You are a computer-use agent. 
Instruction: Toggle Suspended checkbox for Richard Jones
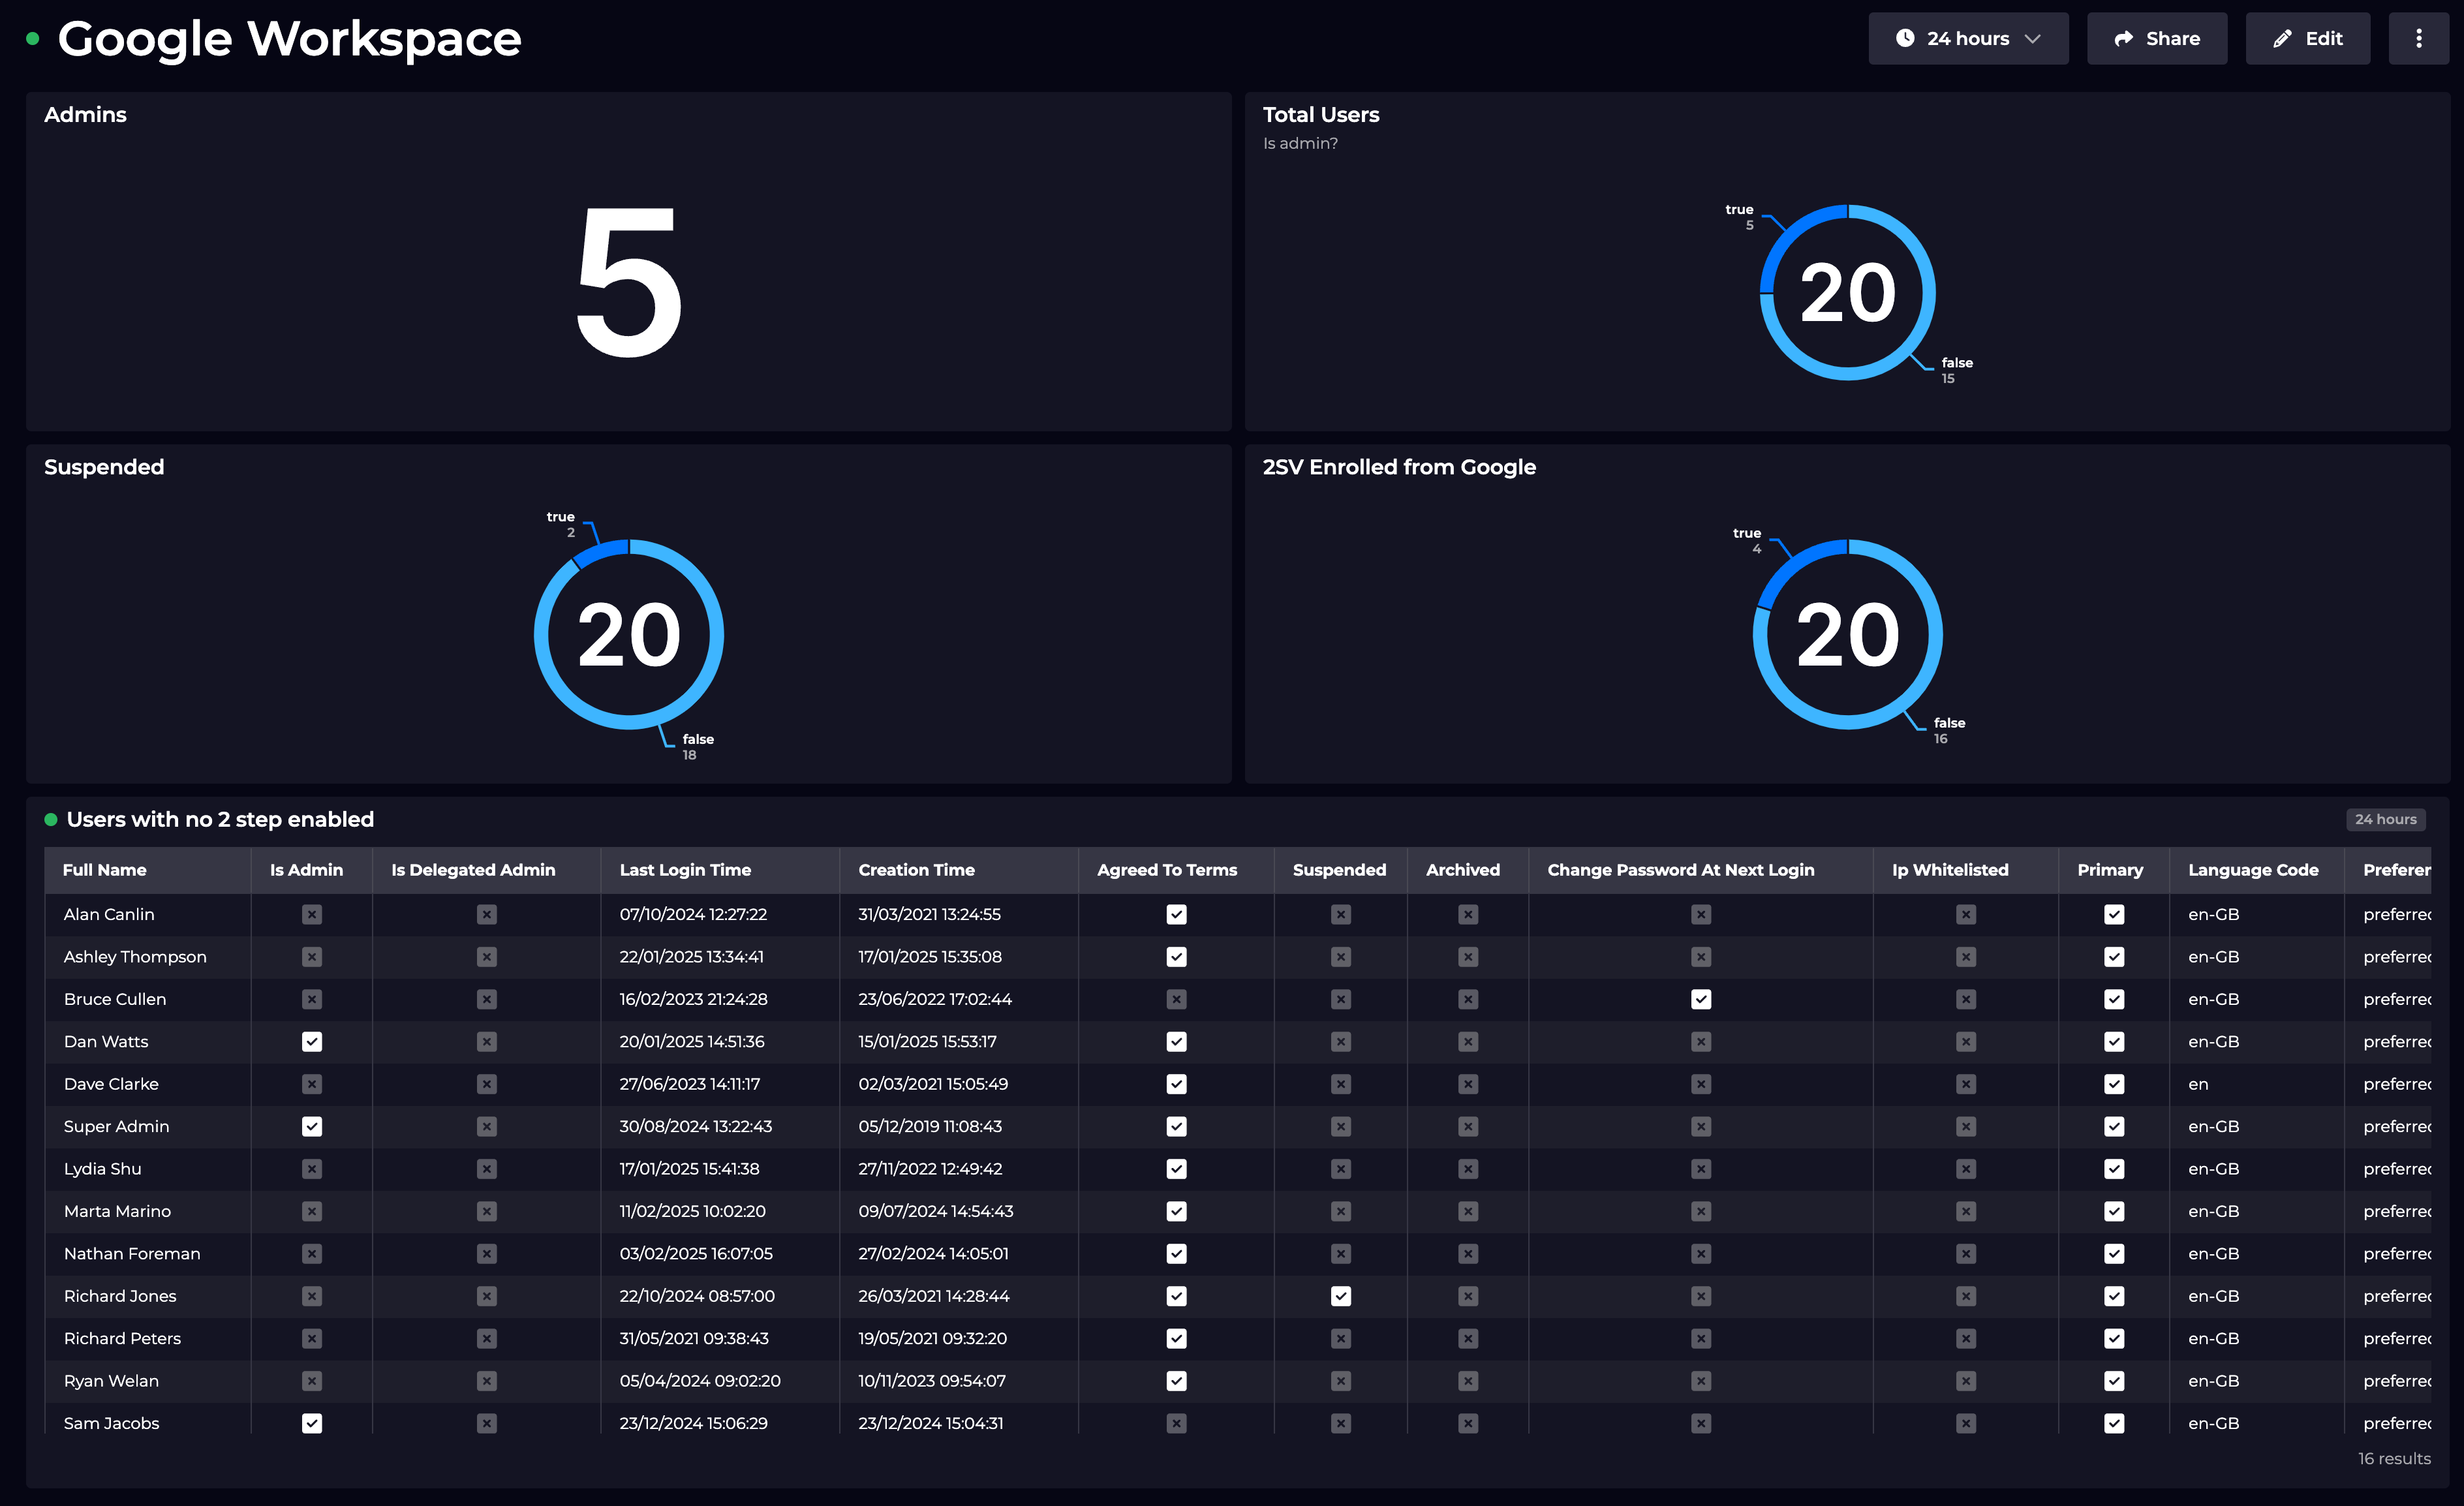click(x=1341, y=1296)
